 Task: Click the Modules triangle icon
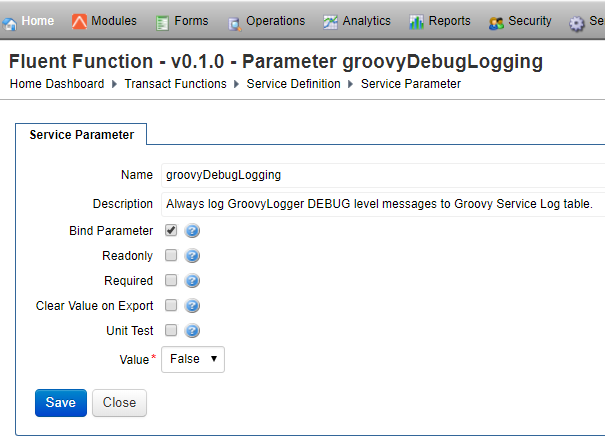pos(79,21)
